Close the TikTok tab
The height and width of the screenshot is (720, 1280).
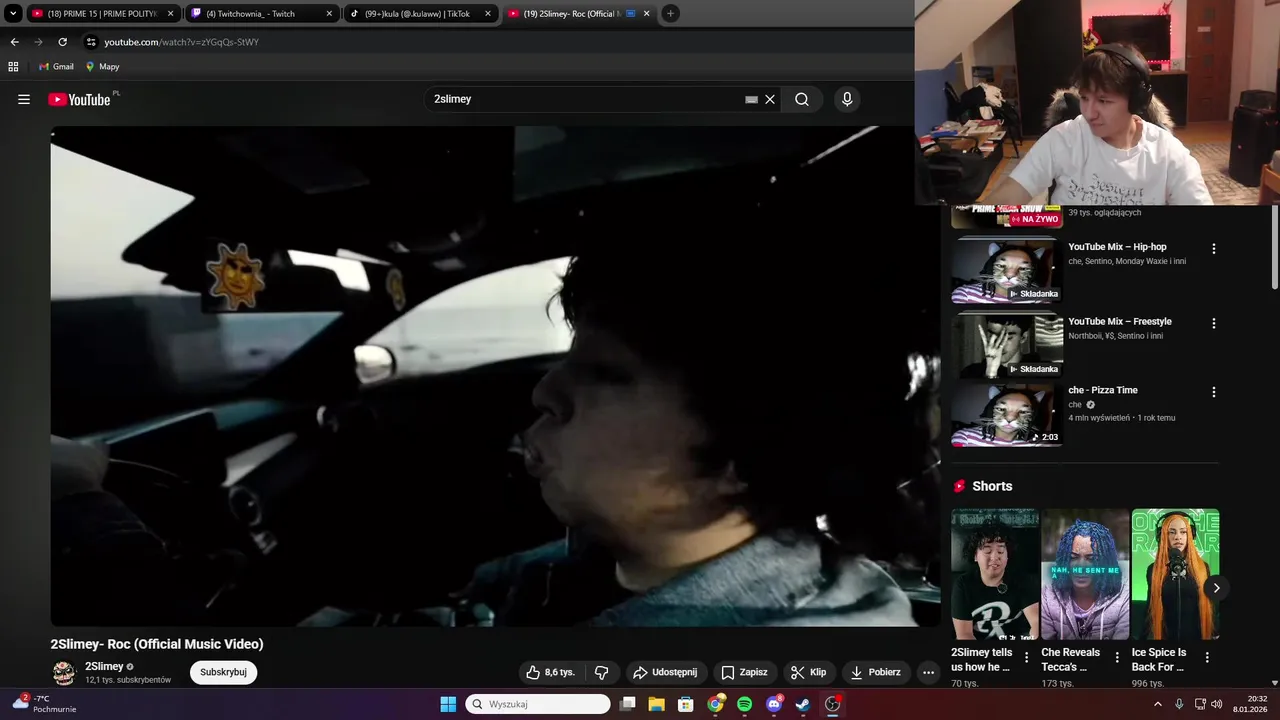[488, 13]
